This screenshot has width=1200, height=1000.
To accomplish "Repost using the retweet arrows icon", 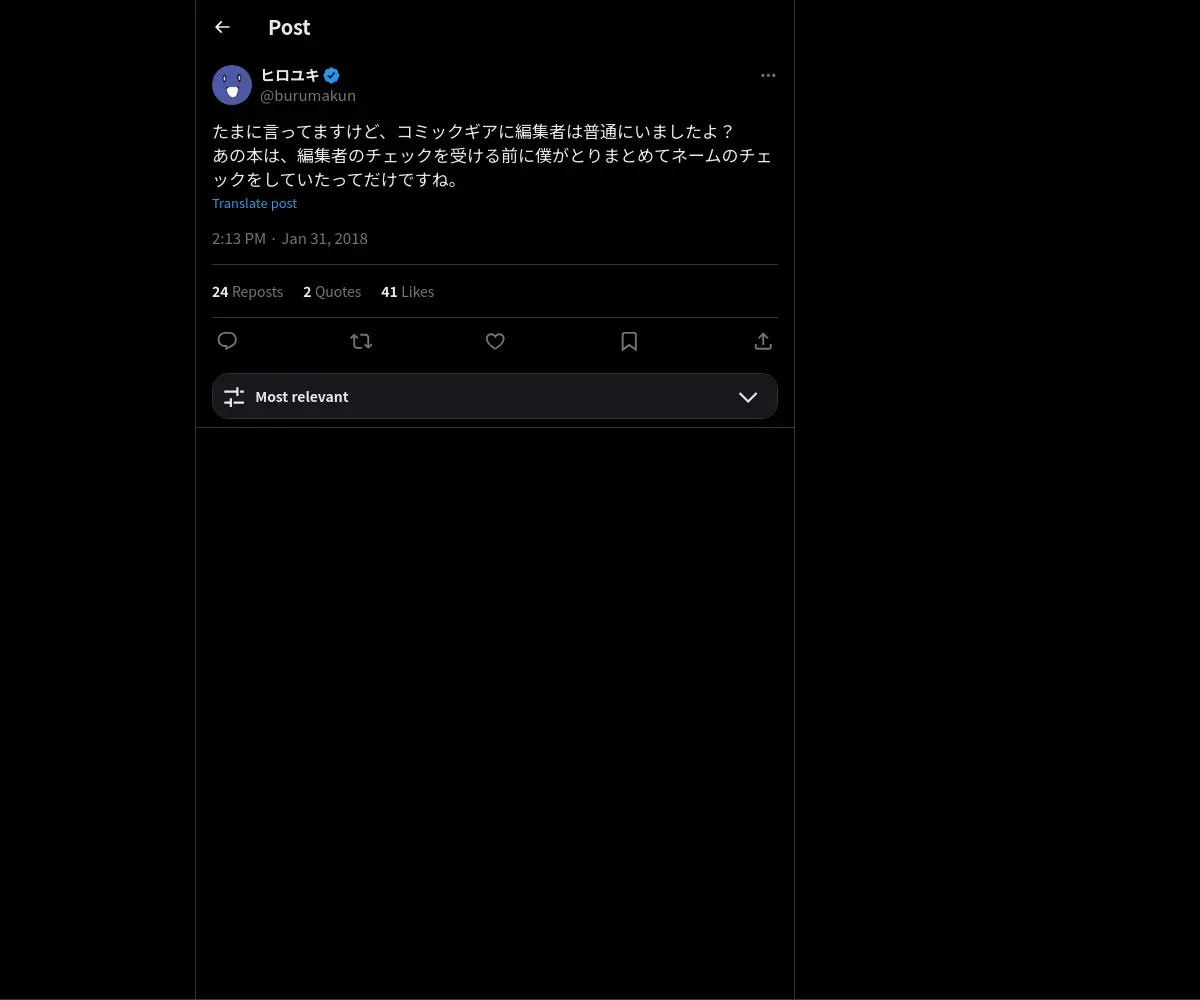I will pyautogui.click(x=361, y=341).
